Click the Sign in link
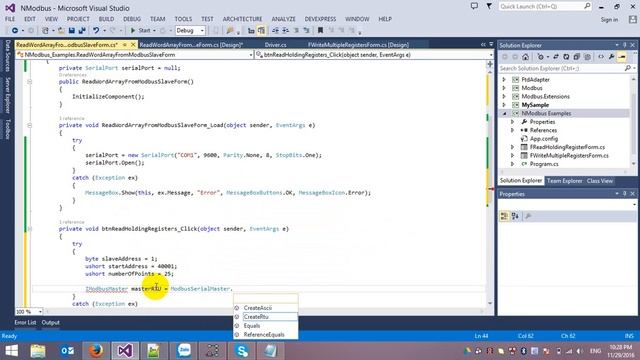The image size is (640, 360). (609, 20)
